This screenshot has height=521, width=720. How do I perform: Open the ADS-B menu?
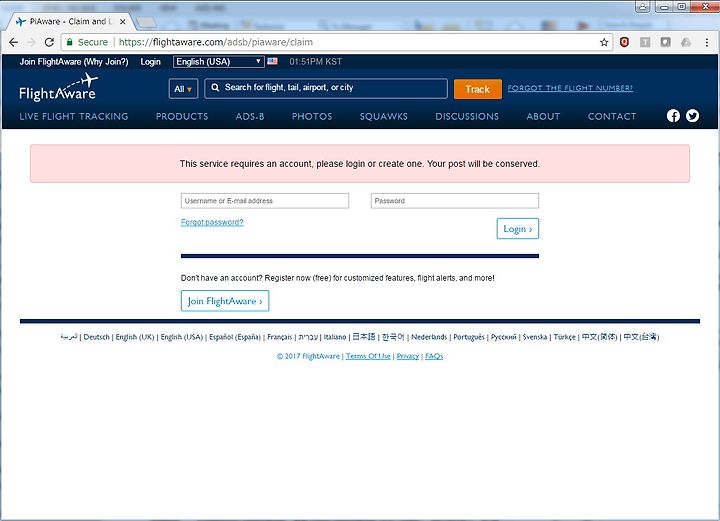[x=250, y=116]
